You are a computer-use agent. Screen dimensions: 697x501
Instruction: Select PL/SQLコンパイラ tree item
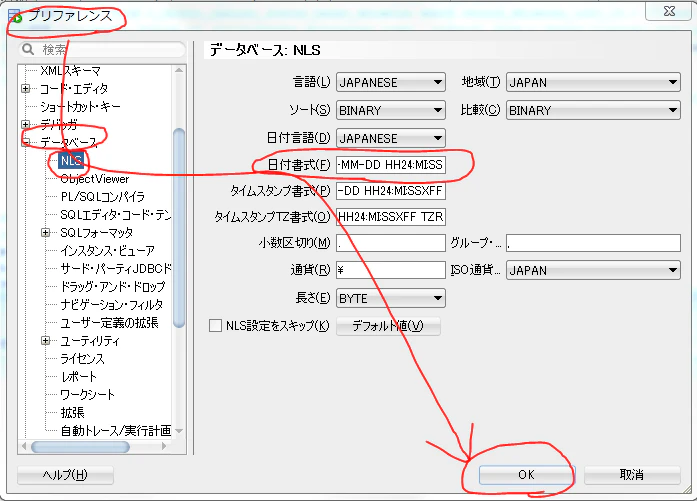click(x=102, y=196)
